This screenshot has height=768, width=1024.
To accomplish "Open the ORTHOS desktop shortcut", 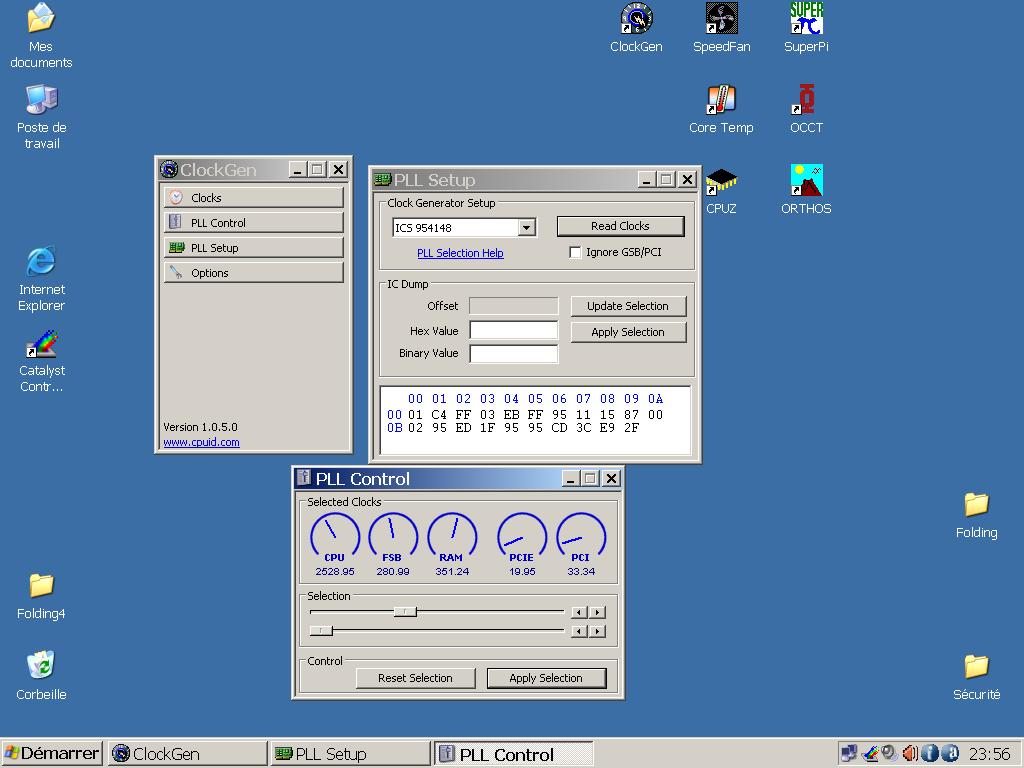I will pos(806,182).
